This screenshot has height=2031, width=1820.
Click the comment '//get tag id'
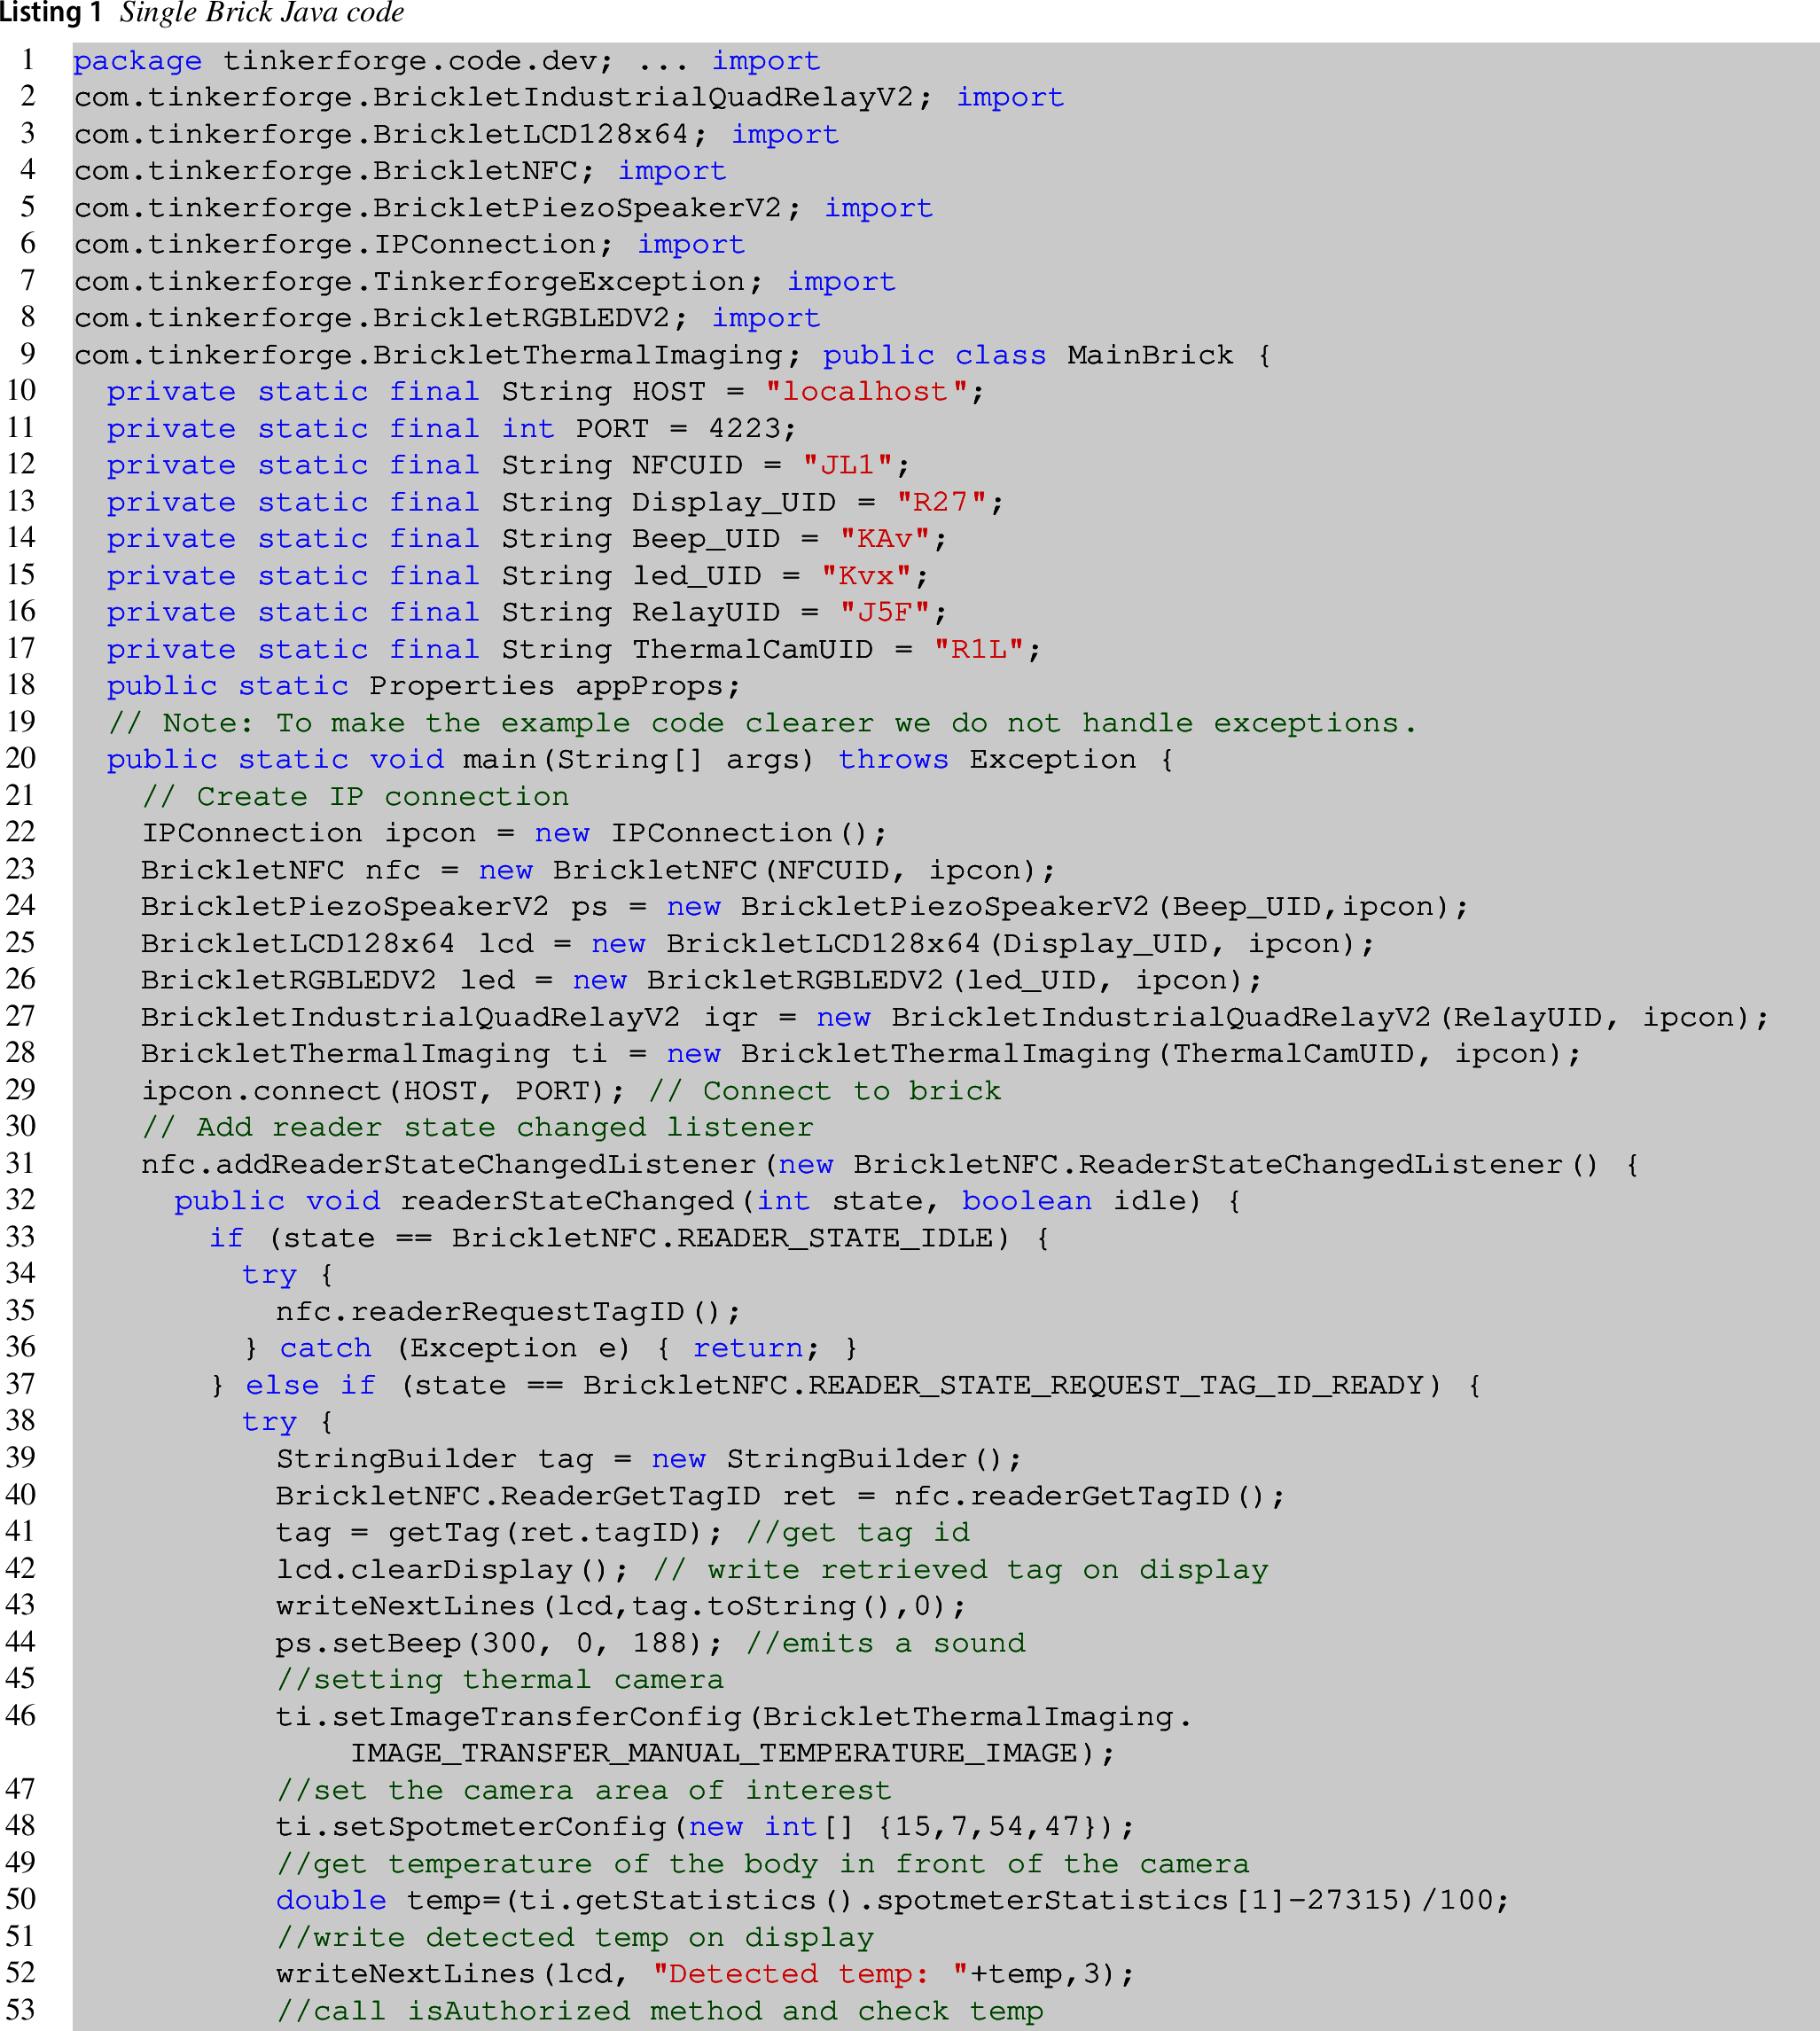click(858, 1534)
